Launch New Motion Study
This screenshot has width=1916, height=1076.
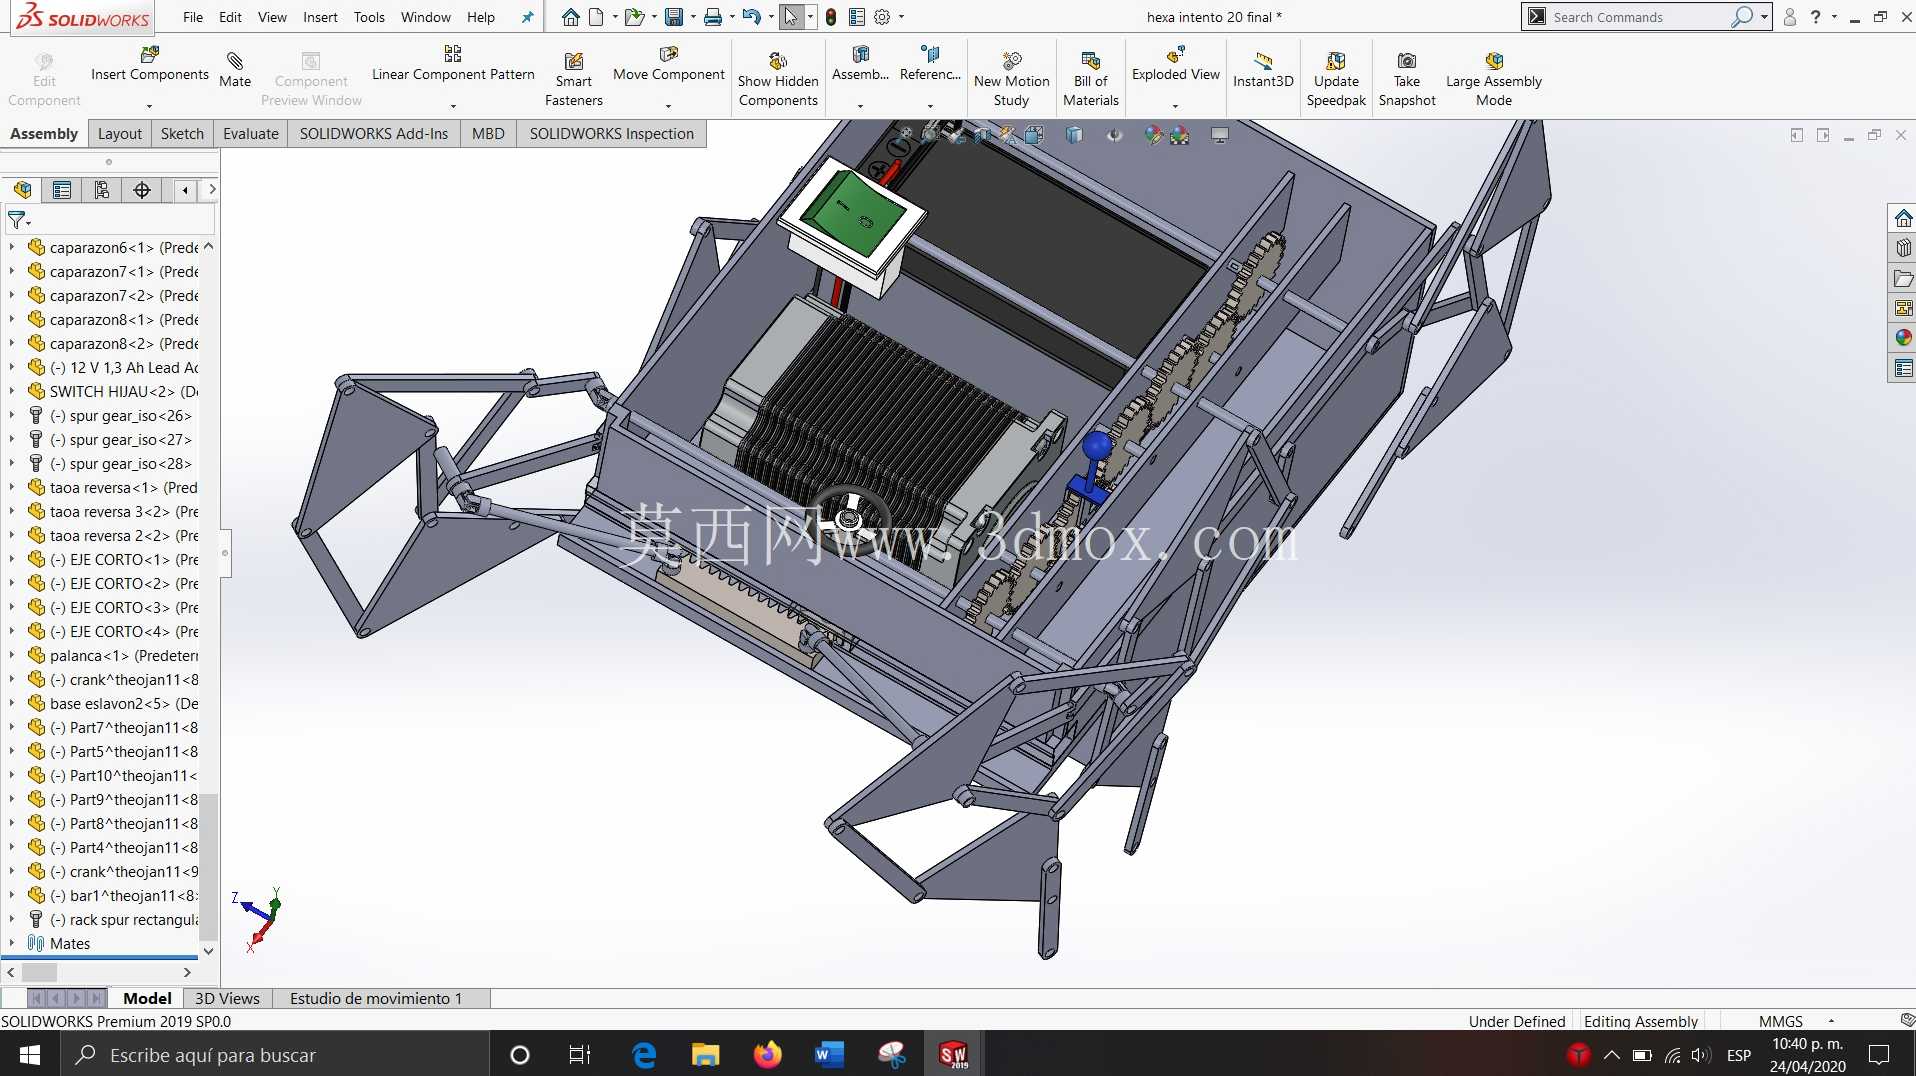pos(1012,79)
